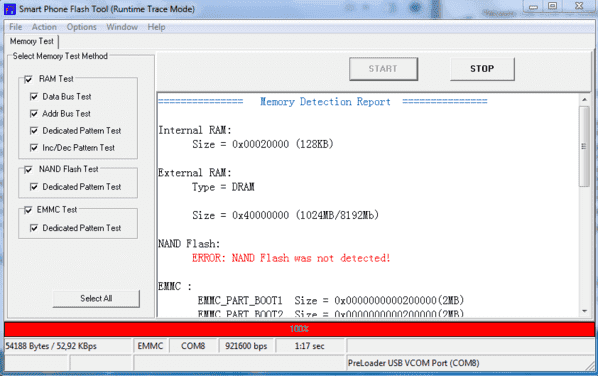Click the Memory Detection Report heading
The image size is (598, 376).
(325, 102)
